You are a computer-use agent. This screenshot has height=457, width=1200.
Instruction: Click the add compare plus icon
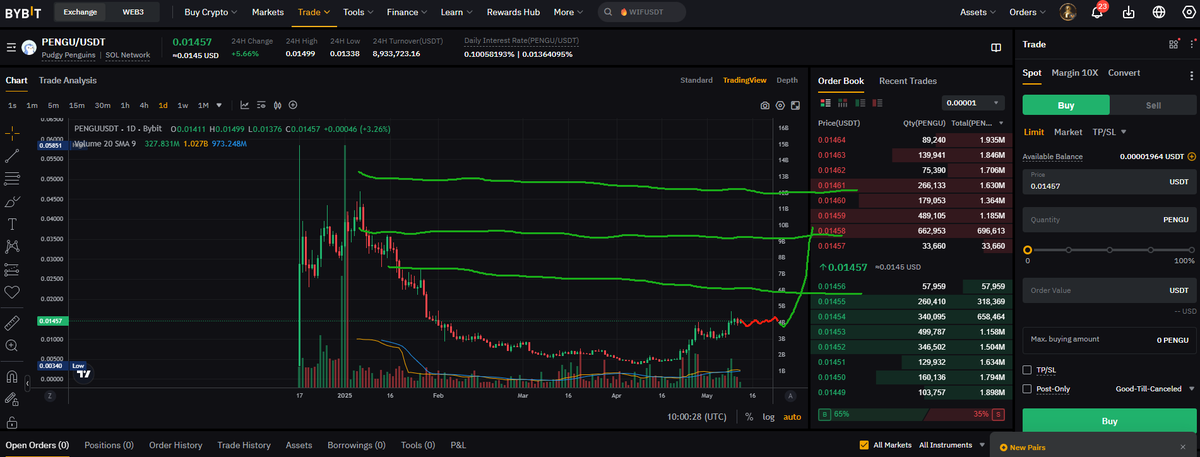click(293, 105)
